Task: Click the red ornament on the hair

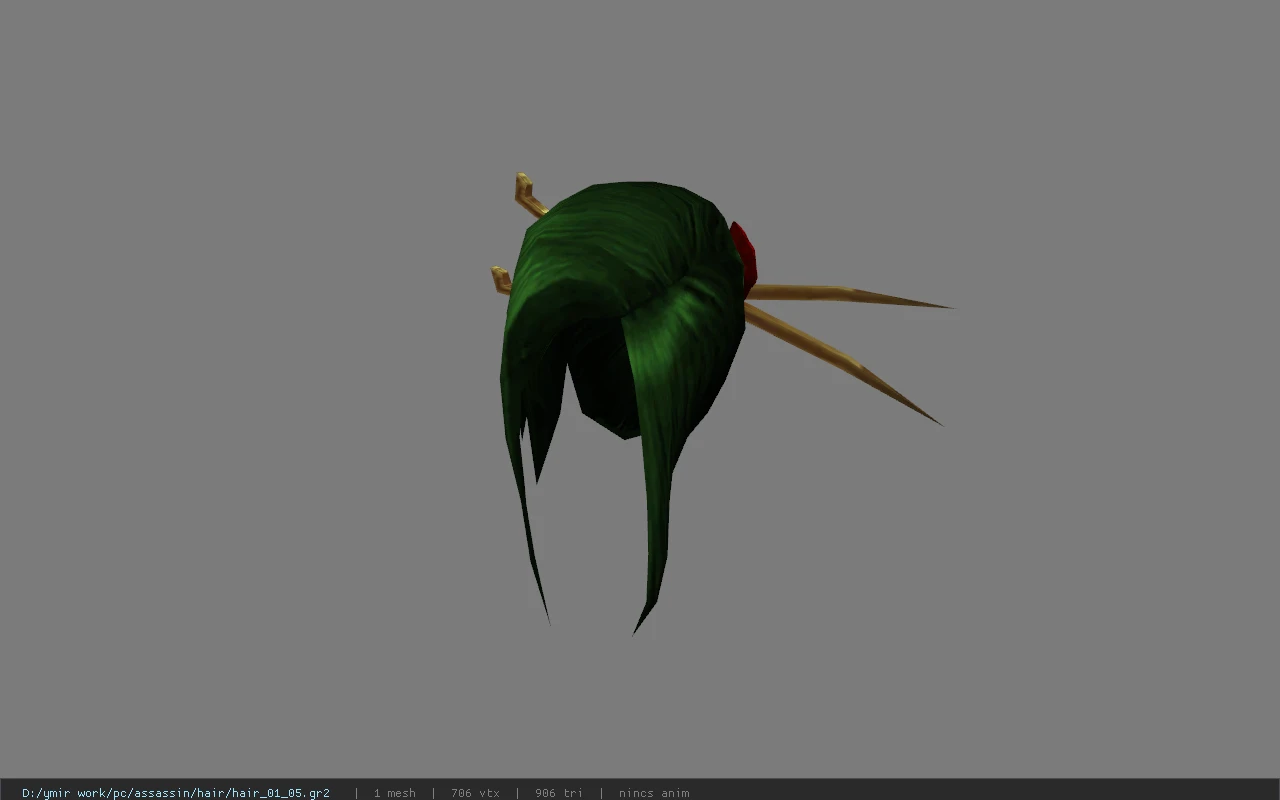Action: 744,258
